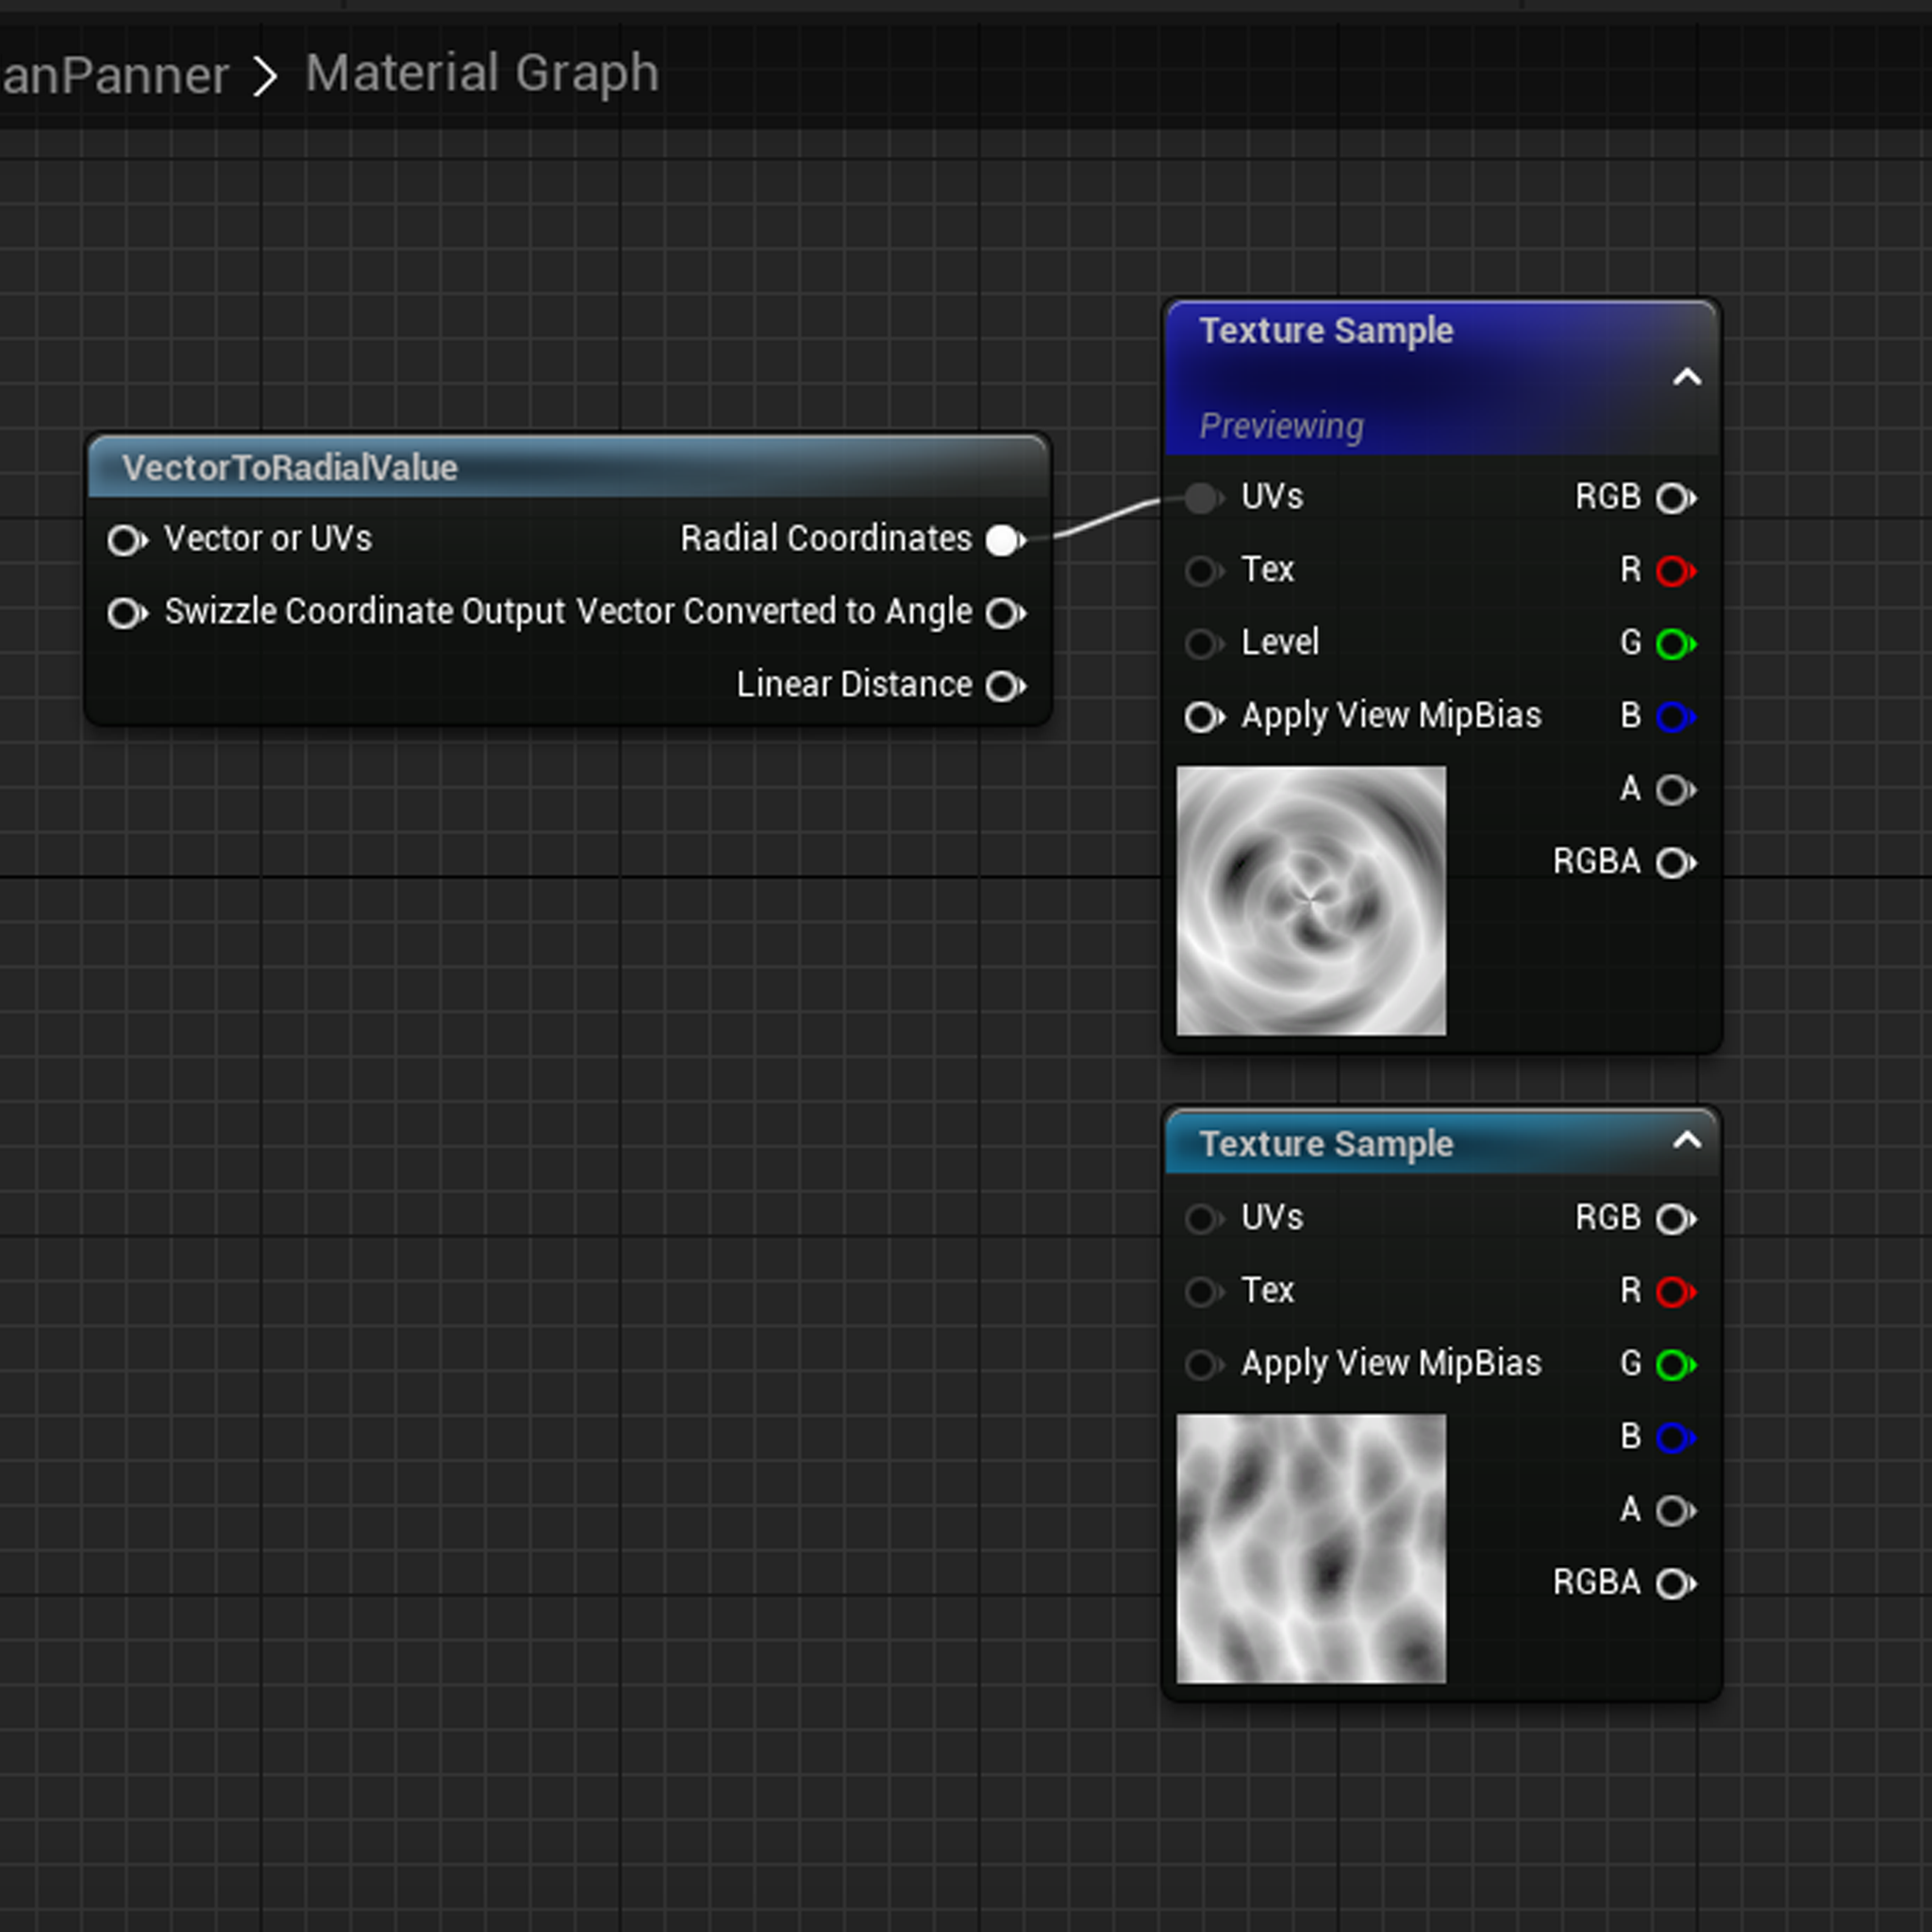Click the Apply View MipBias pin on the previewing node
This screenshot has height=1932, width=1932.
[x=1202, y=717]
